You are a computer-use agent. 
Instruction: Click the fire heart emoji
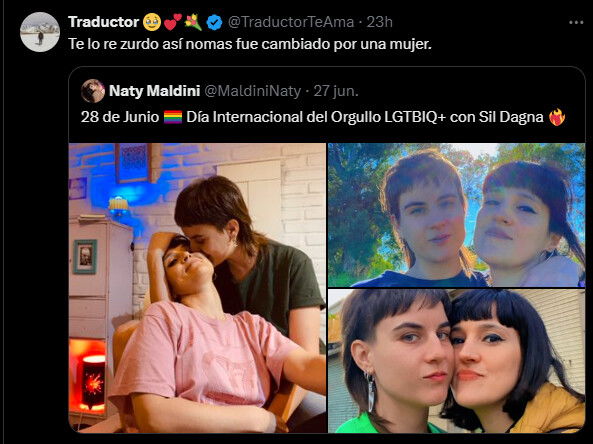(557, 117)
